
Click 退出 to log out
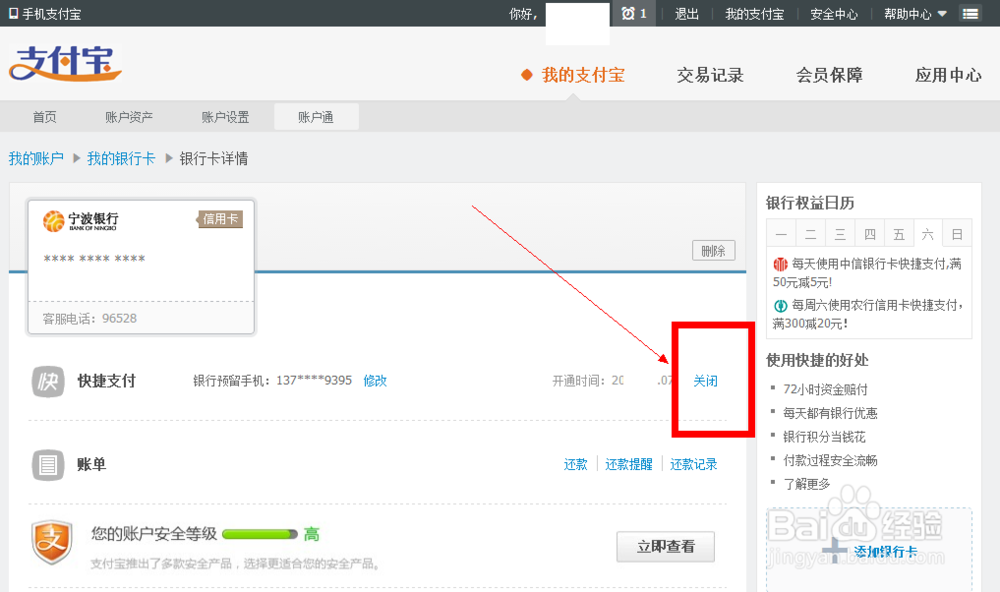687,13
